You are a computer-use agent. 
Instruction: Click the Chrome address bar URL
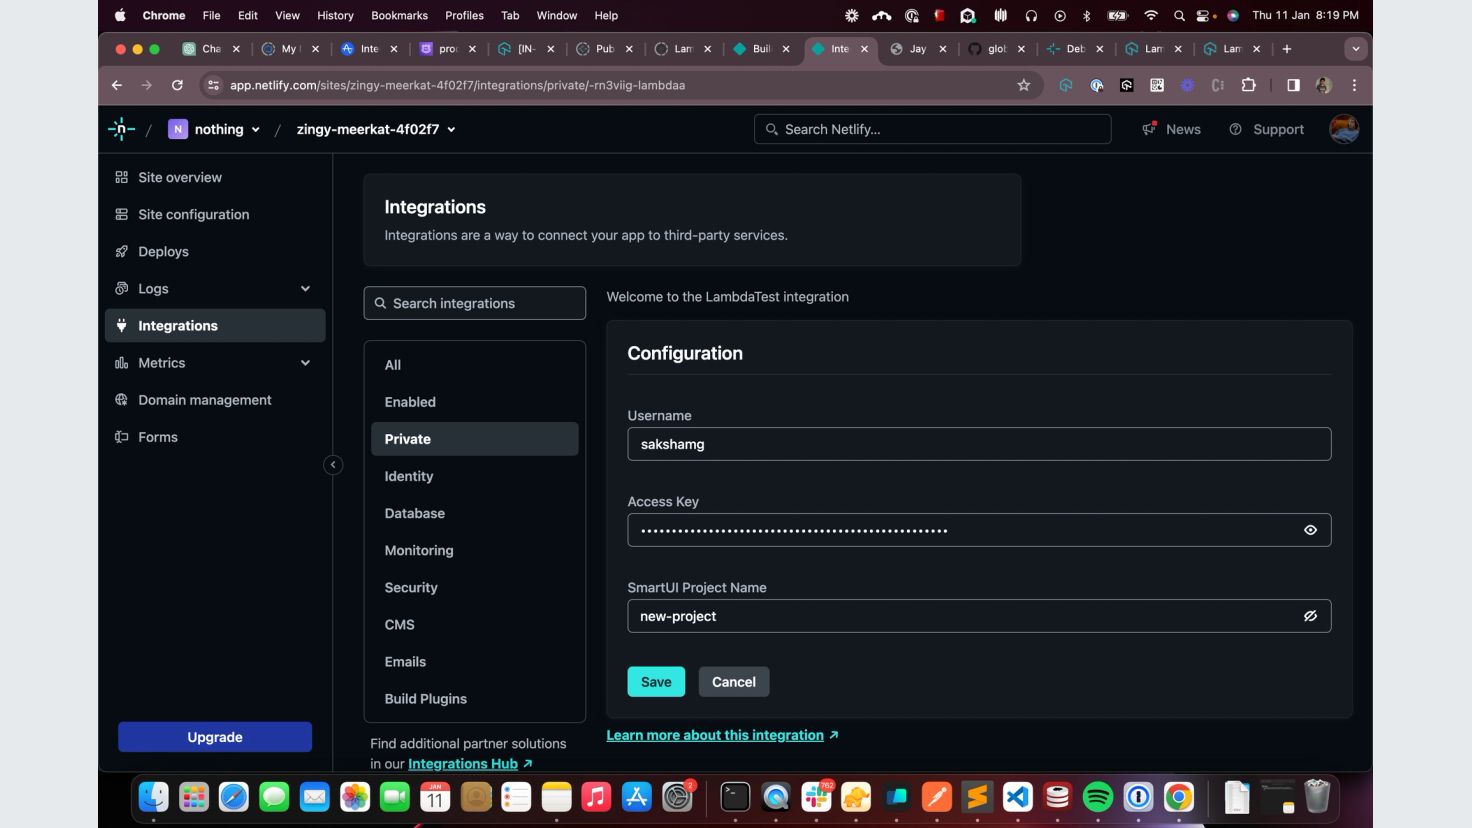(x=457, y=85)
